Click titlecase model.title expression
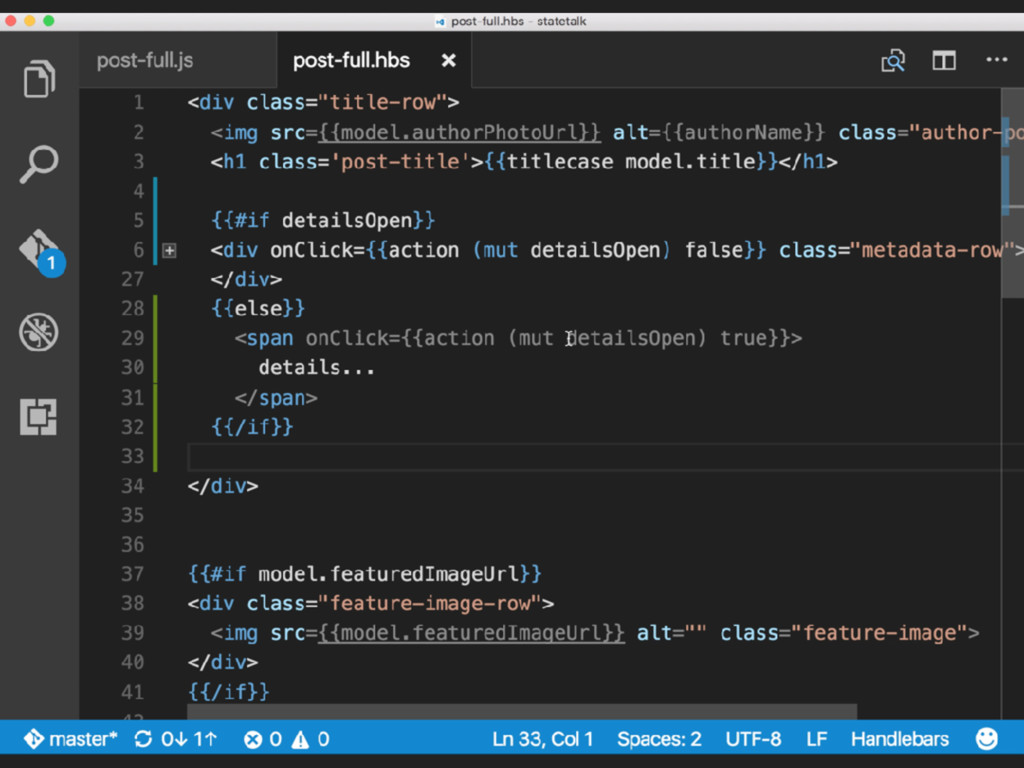Screen dimensions: 1024x768 (x=631, y=161)
